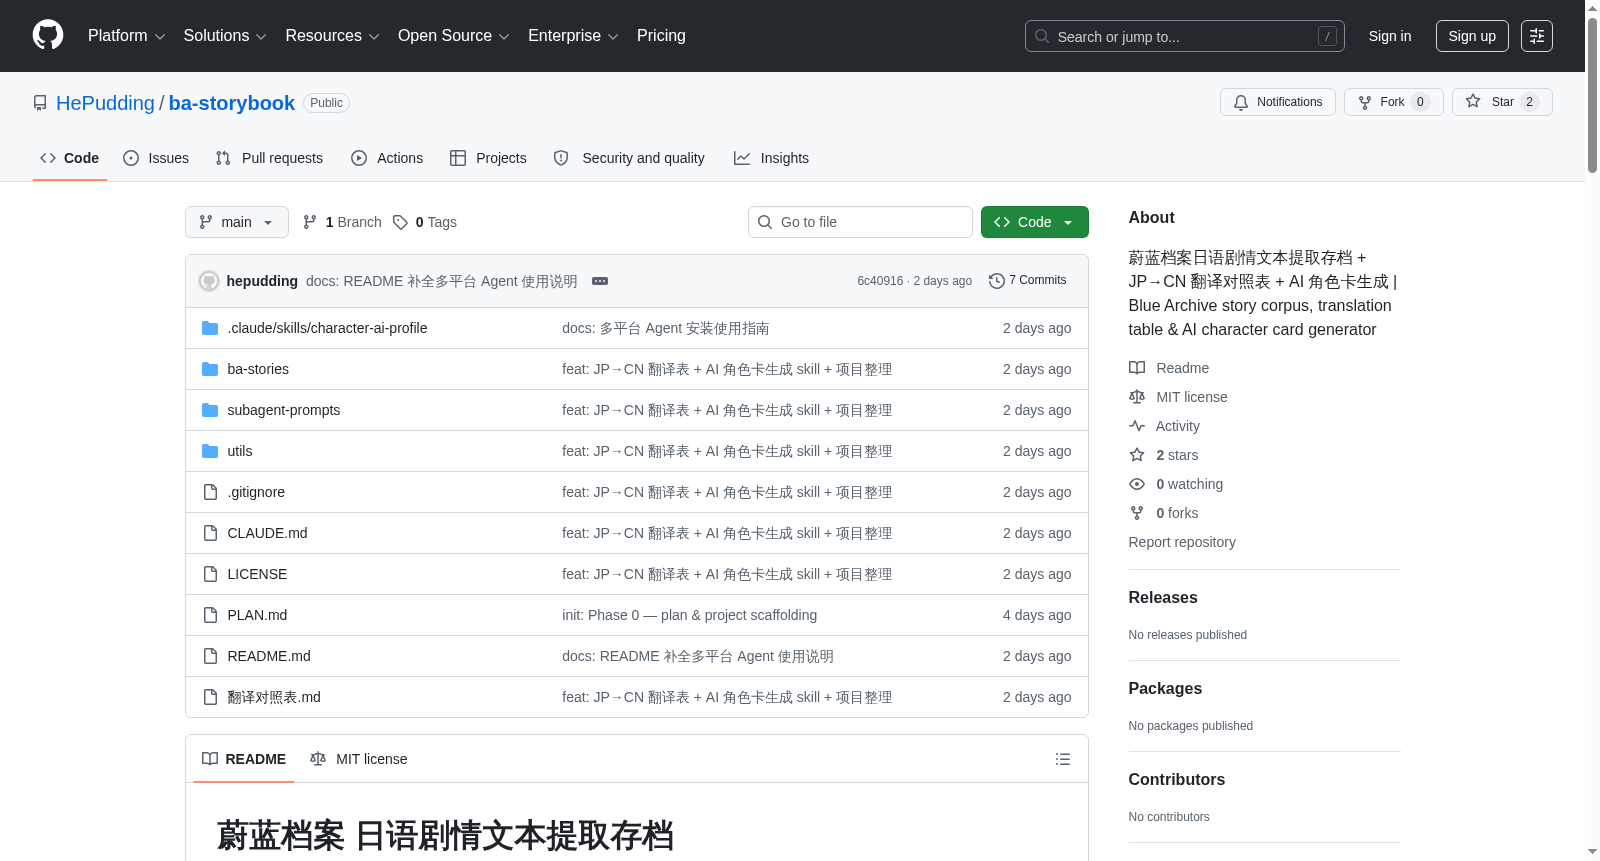
Task: Open the green Code dropdown button
Action: [x=1035, y=222]
